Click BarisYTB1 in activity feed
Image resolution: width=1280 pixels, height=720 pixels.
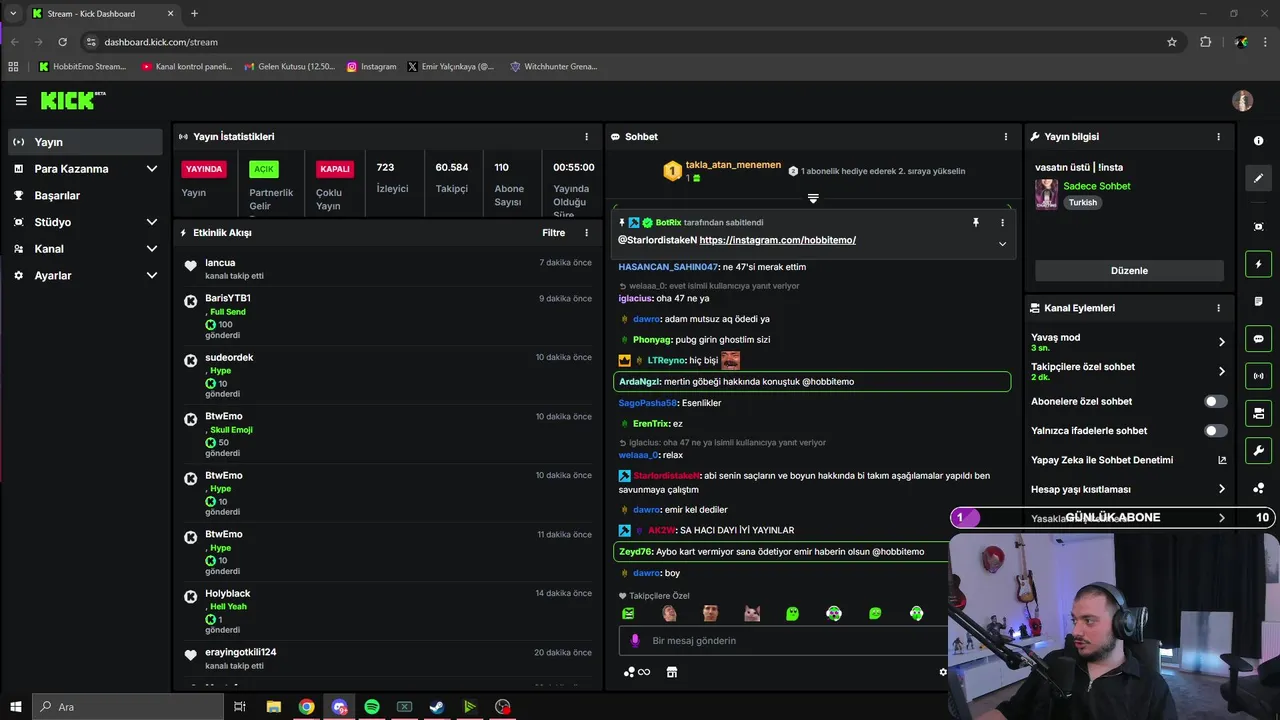[228, 298]
